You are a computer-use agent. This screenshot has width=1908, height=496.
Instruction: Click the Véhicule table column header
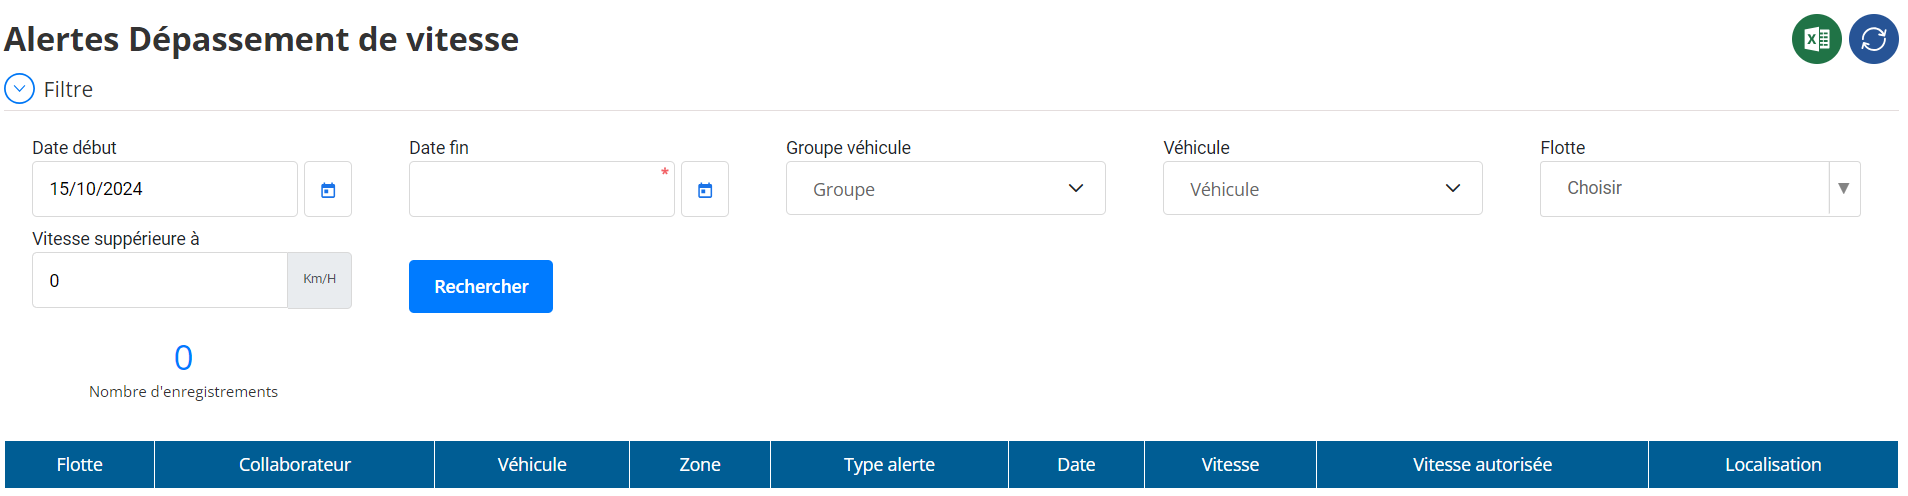point(532,464)
